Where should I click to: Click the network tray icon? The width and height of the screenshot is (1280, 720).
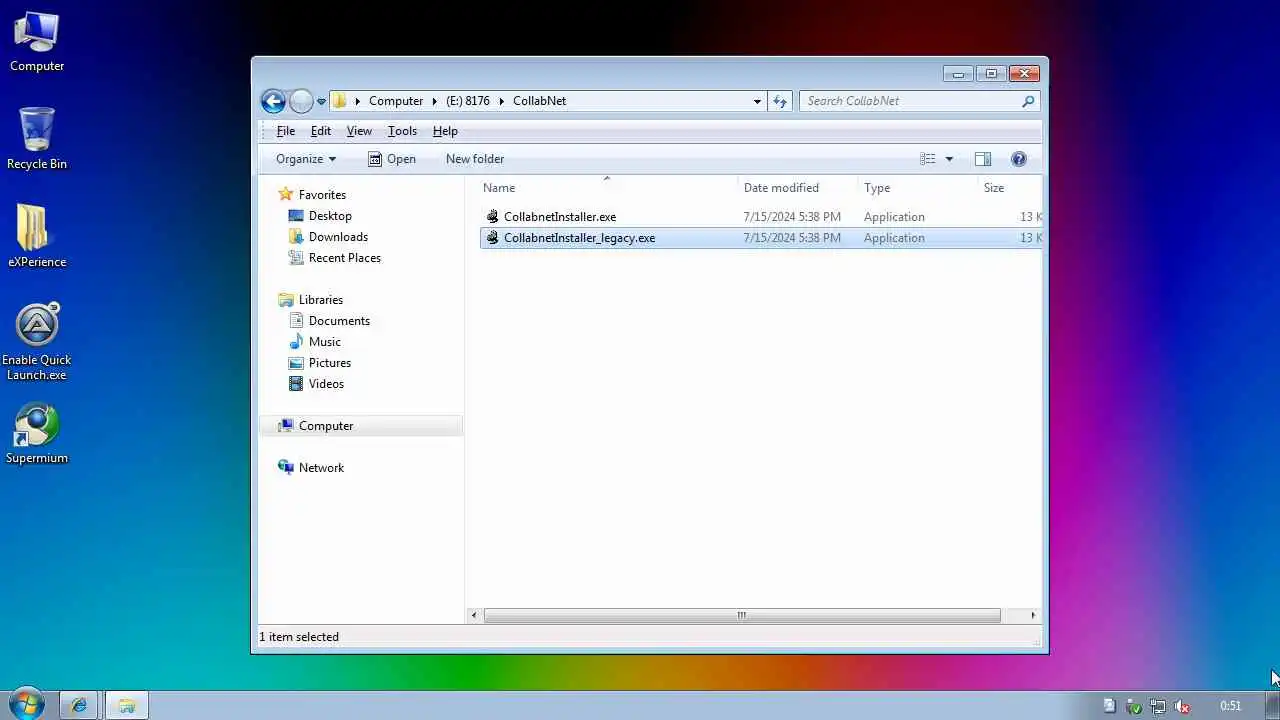click(1157, 706)
